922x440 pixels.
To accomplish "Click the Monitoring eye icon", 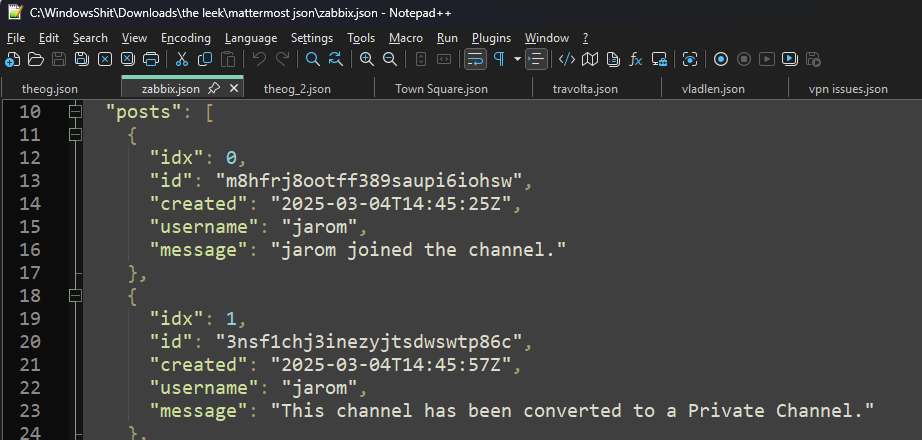I will tap(690, 59).
